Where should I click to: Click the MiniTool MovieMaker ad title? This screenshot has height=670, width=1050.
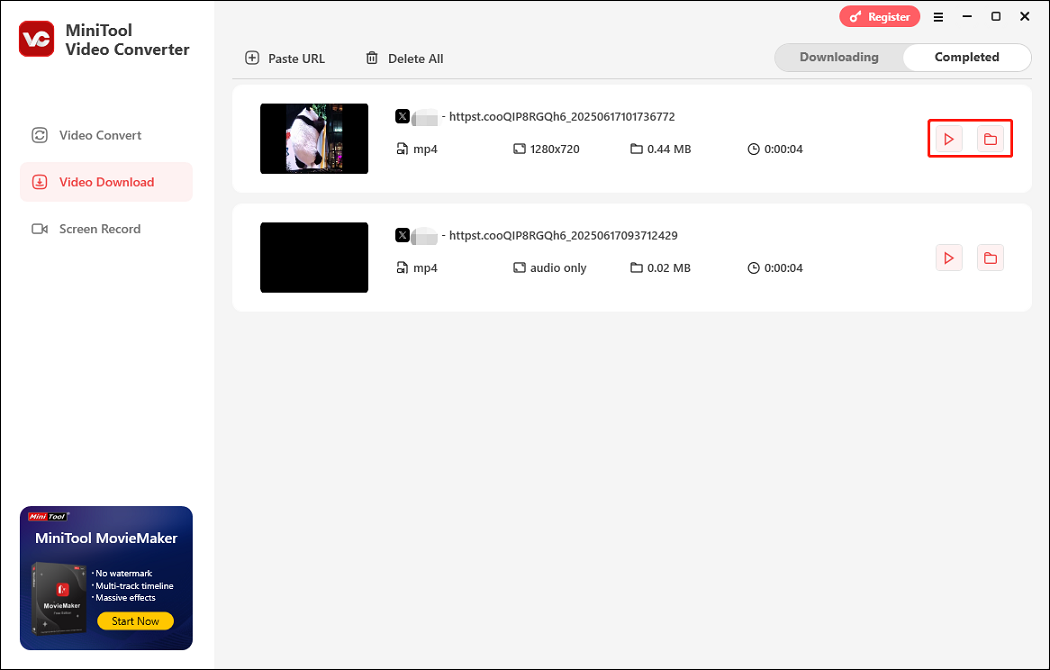106,538
